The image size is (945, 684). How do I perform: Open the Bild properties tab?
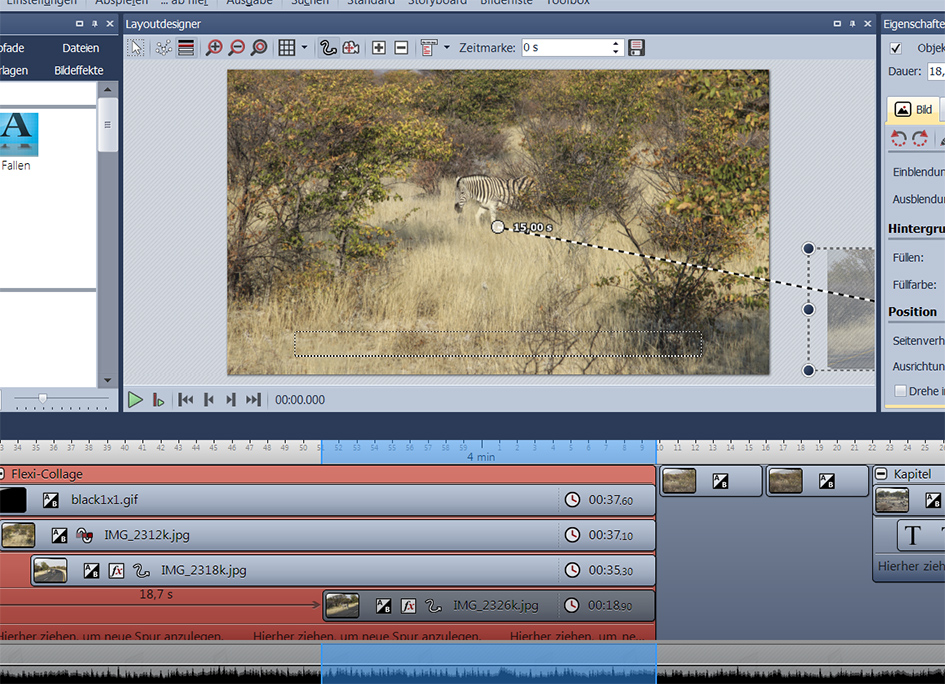[x=913, y=110]
